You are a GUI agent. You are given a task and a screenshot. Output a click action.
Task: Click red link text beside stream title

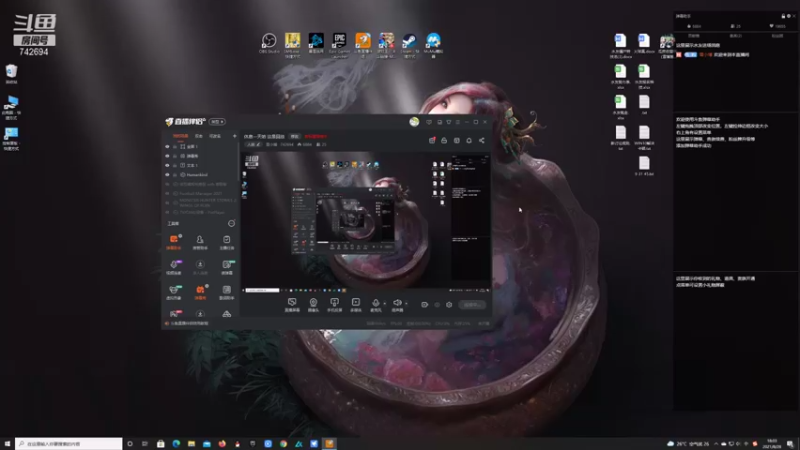[x=316, y=136]
